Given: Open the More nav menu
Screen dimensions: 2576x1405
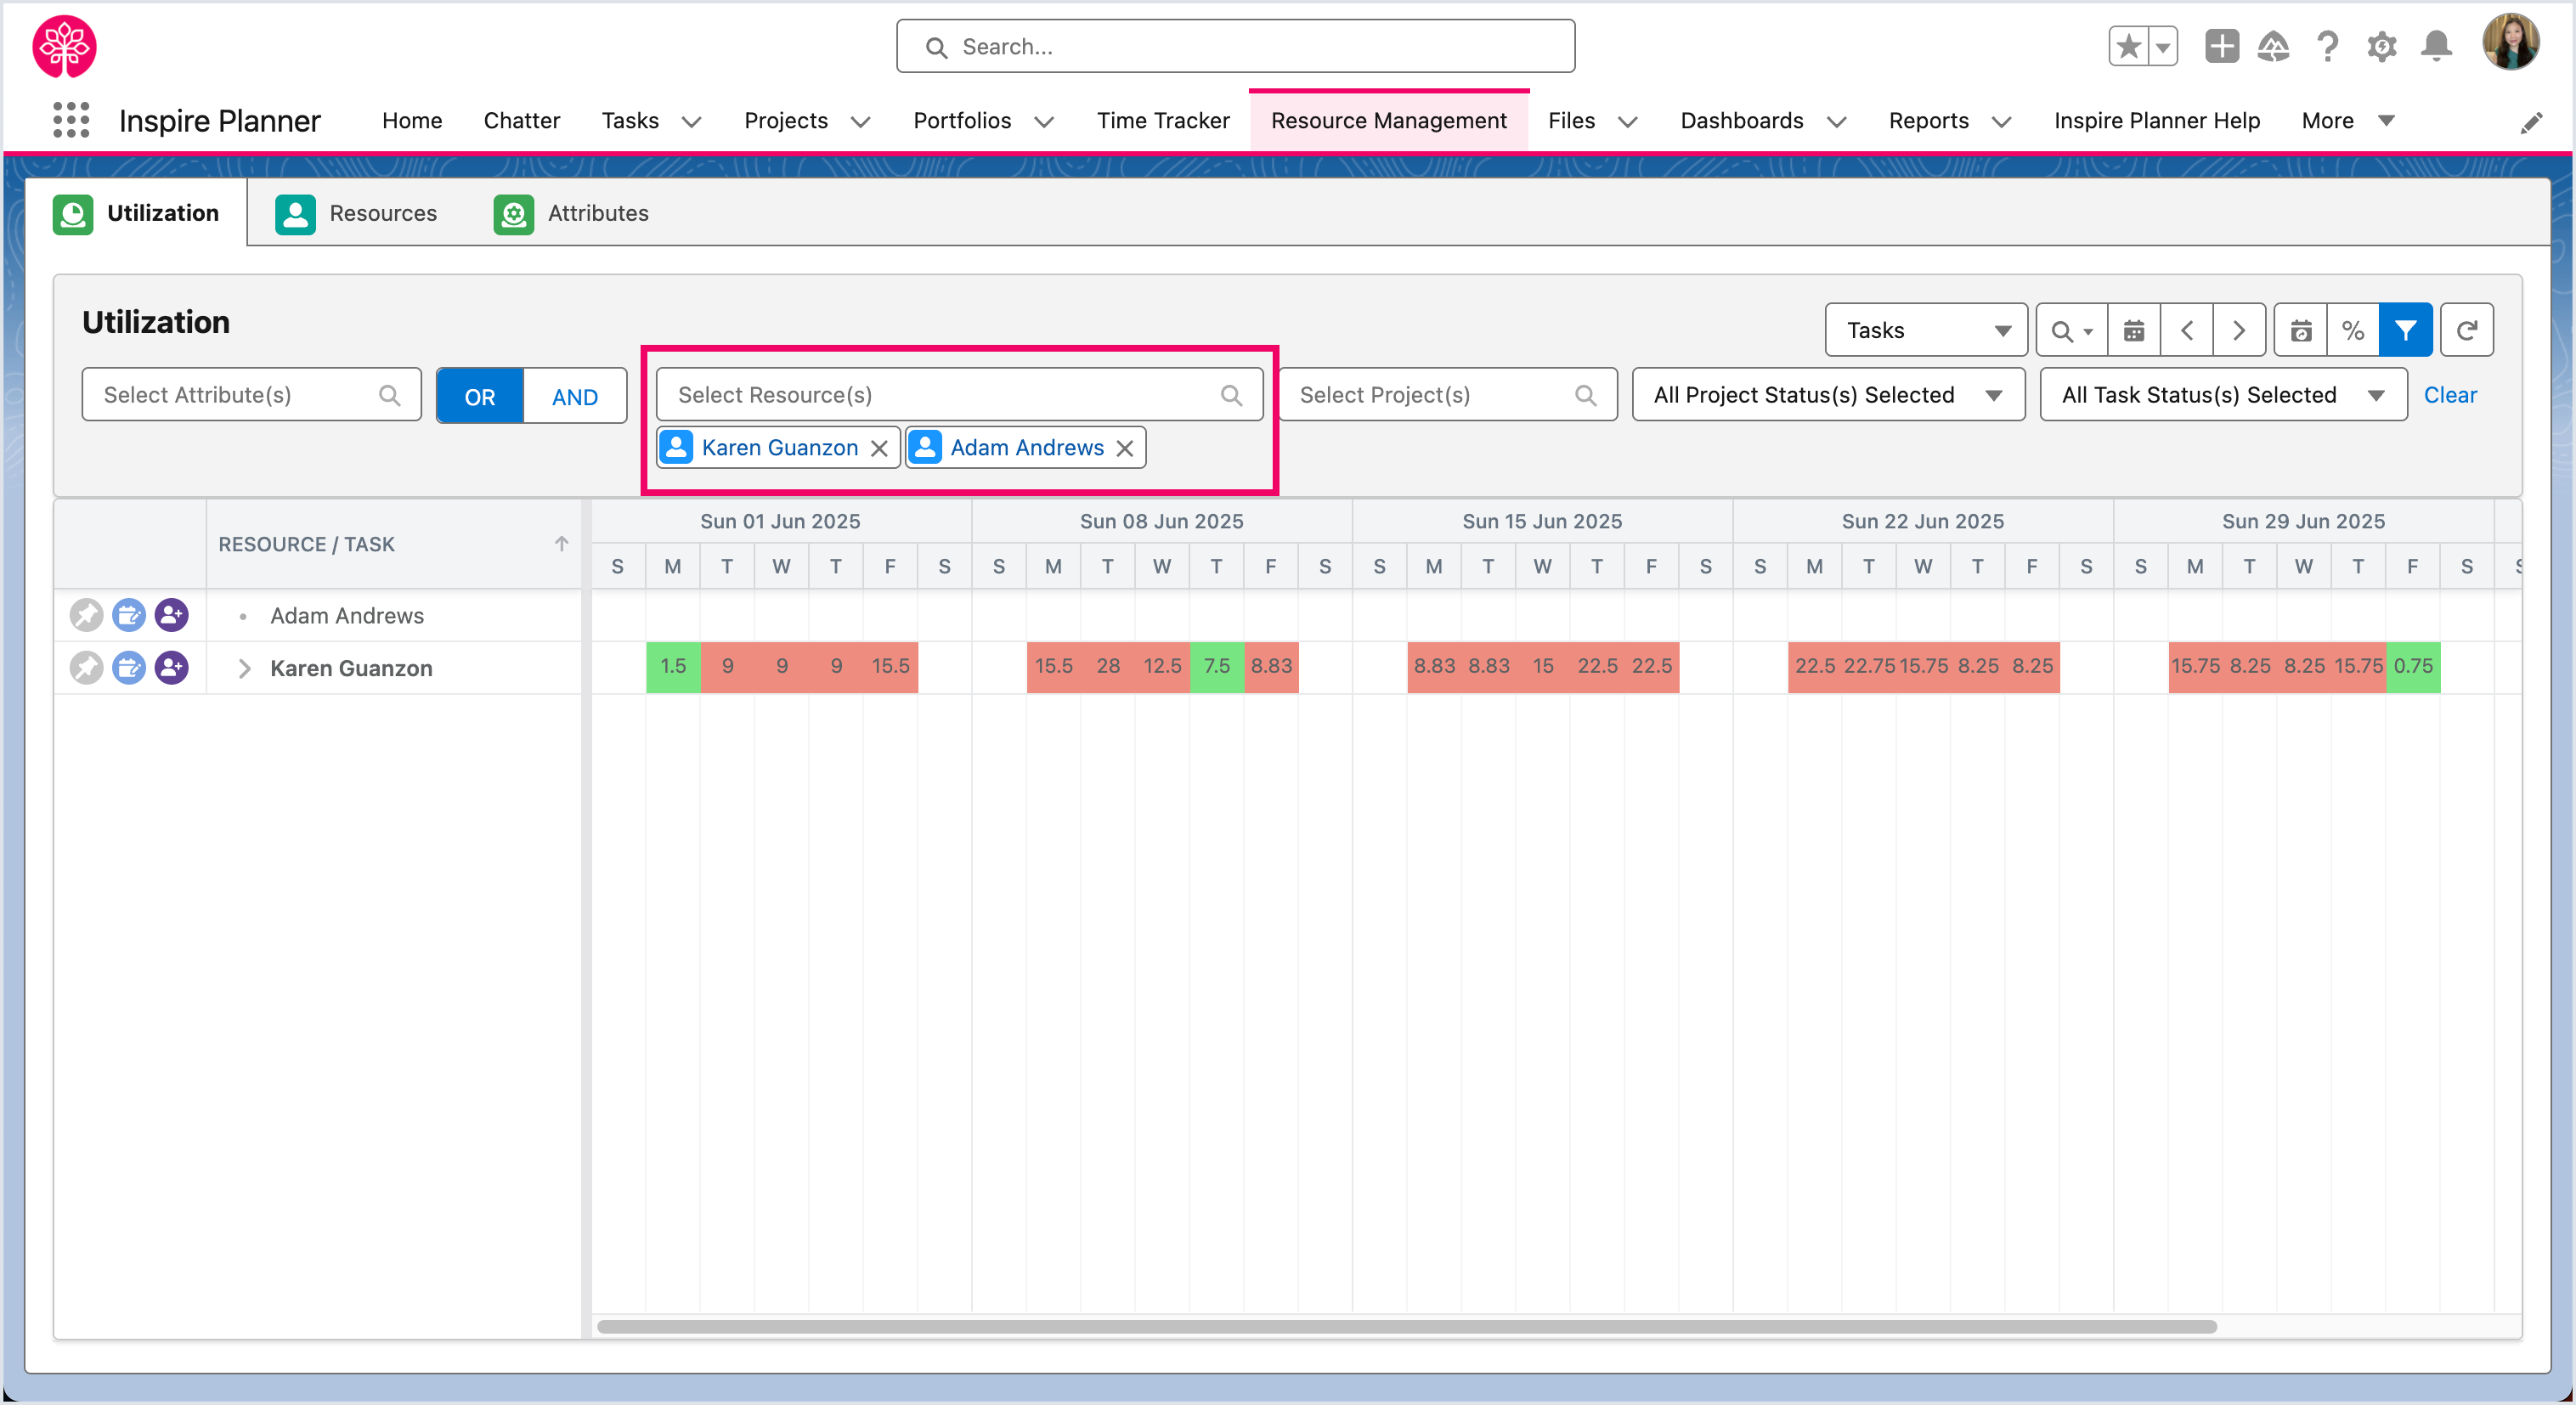Looking at the screenshot, I should 2347,120.
